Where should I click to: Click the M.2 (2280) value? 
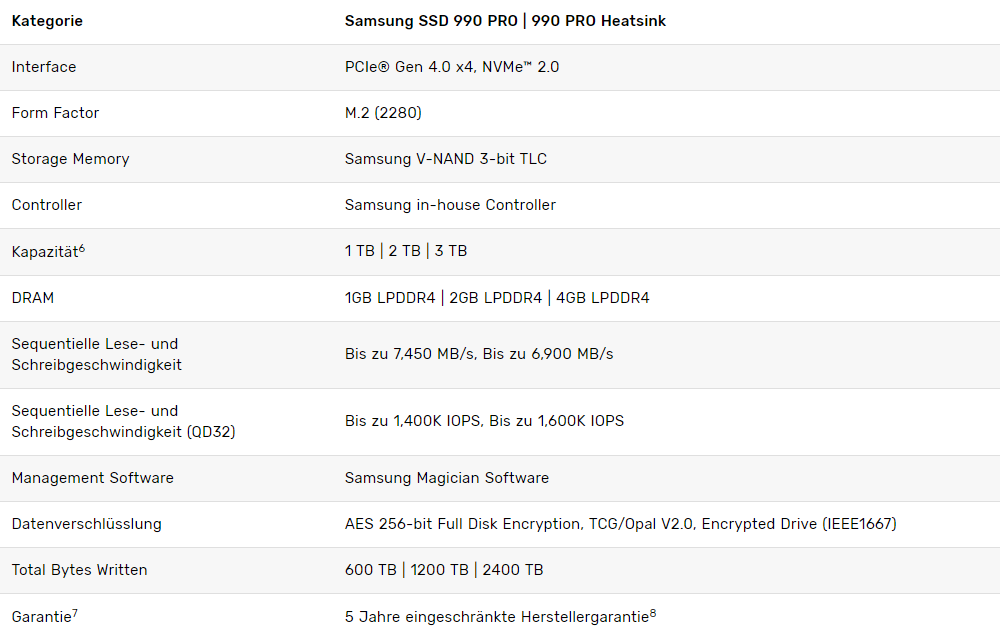383,113
